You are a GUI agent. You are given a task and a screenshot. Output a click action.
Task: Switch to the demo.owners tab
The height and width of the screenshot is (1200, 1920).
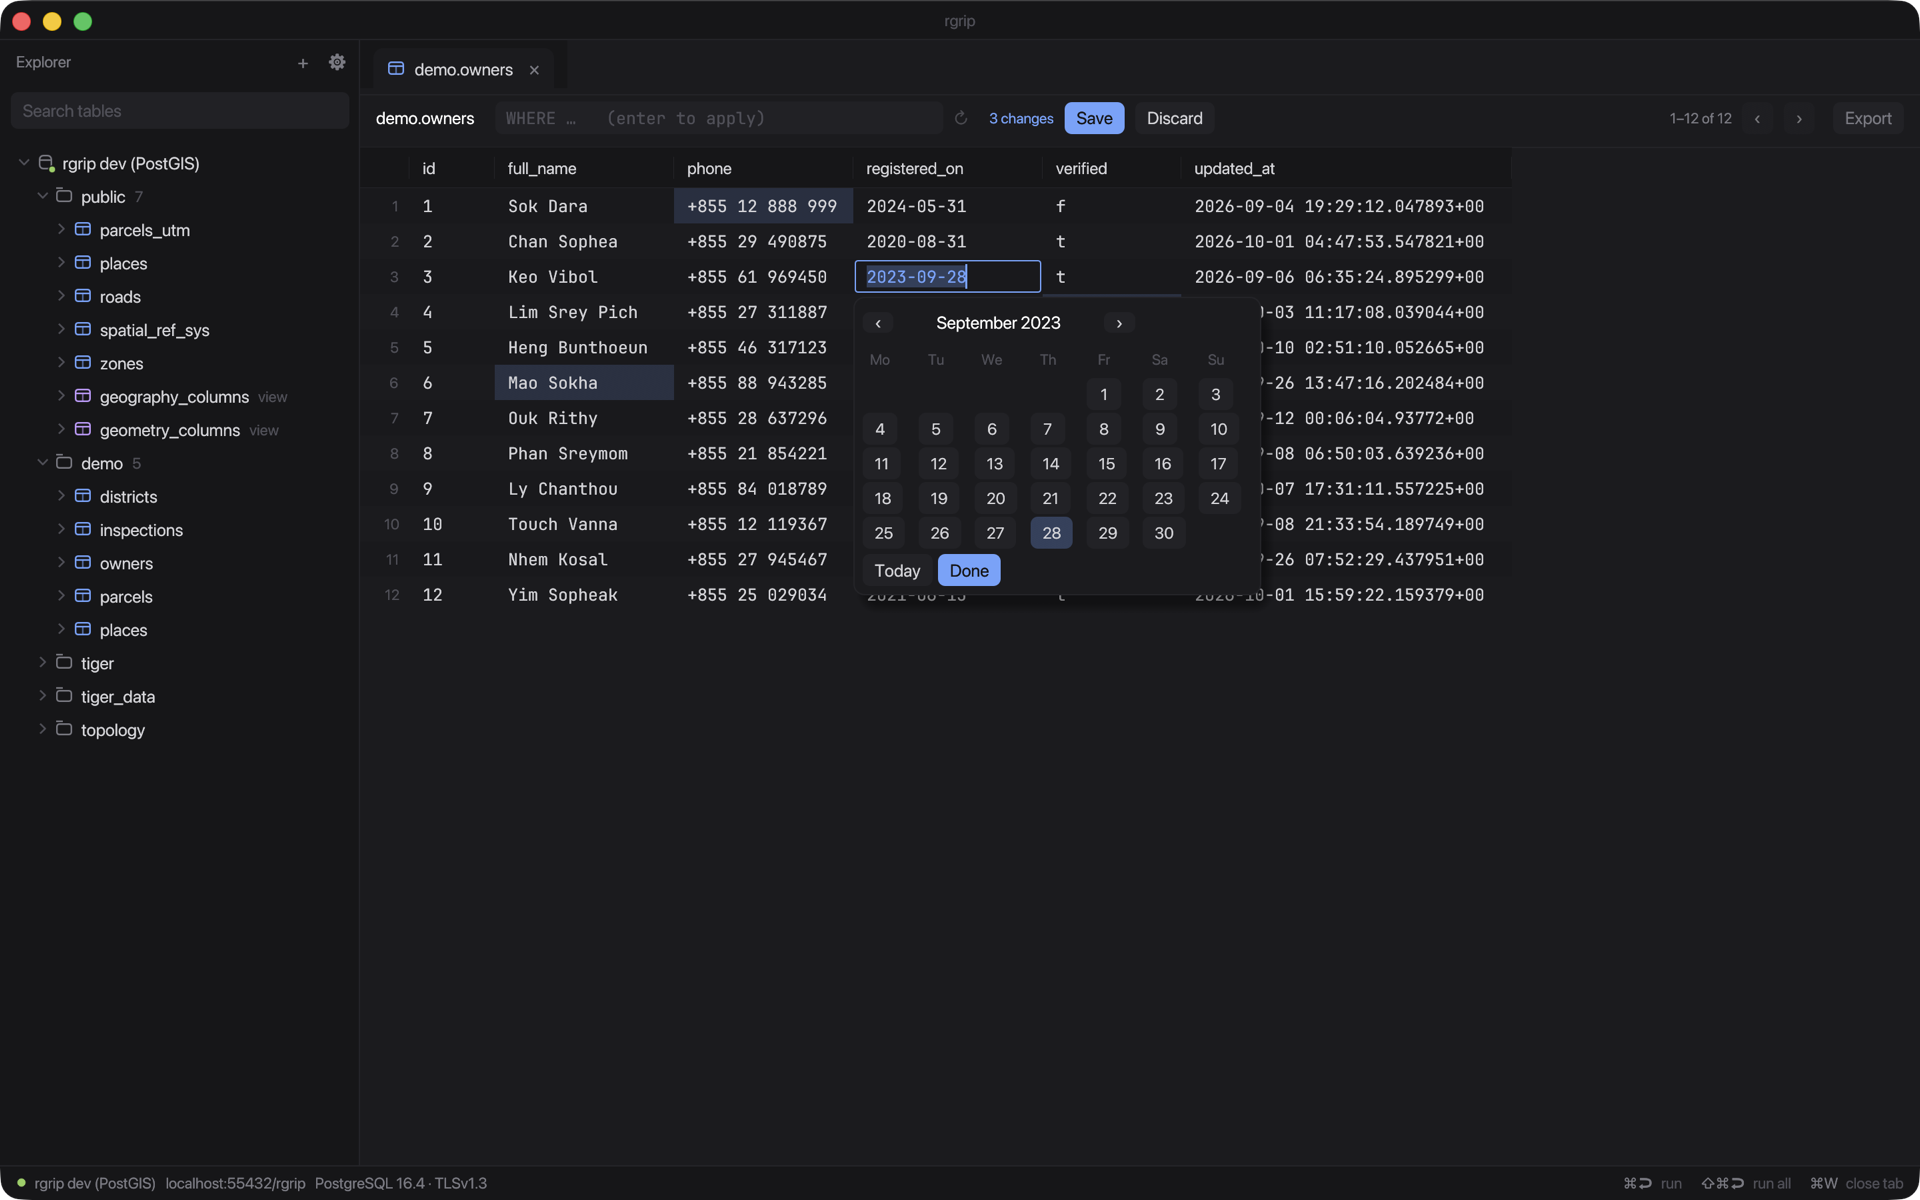(x=463, y=70)
